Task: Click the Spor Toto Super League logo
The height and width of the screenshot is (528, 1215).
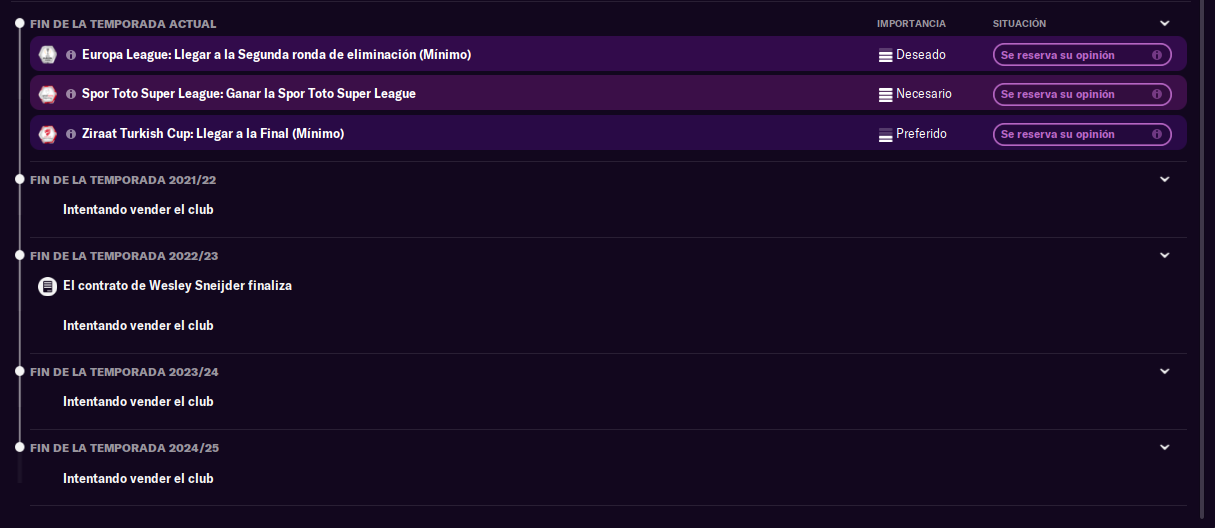Action: click(x=47, y=94)
